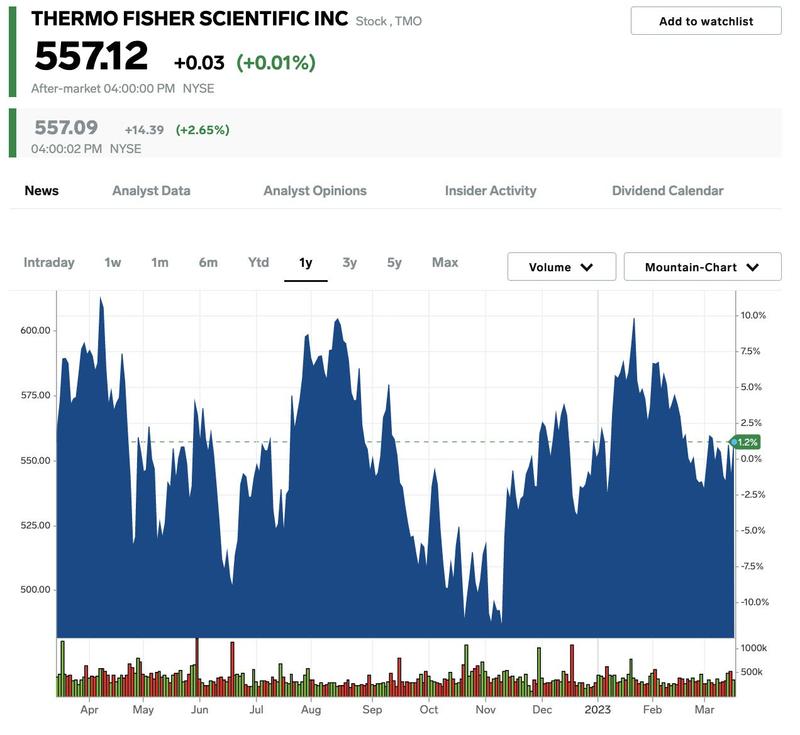Switch to the Analyst Data tab

[151, 191]
